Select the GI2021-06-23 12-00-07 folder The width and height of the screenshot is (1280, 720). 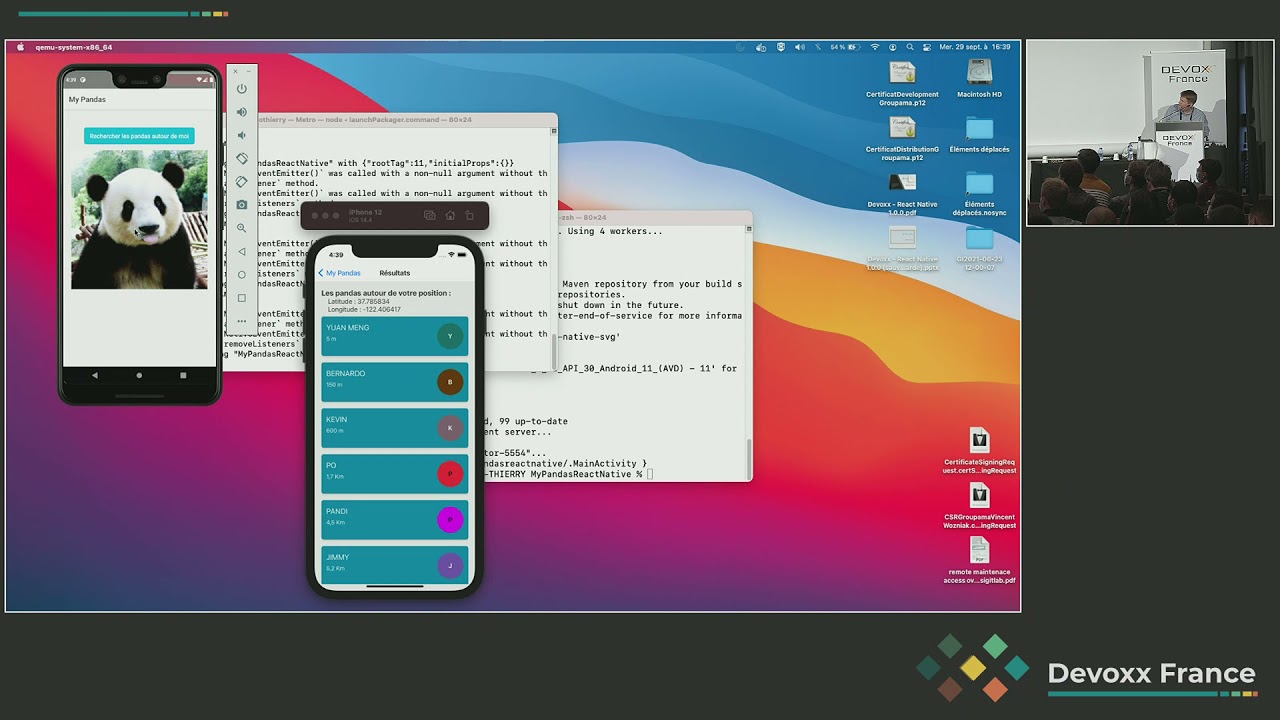point(979,249)
